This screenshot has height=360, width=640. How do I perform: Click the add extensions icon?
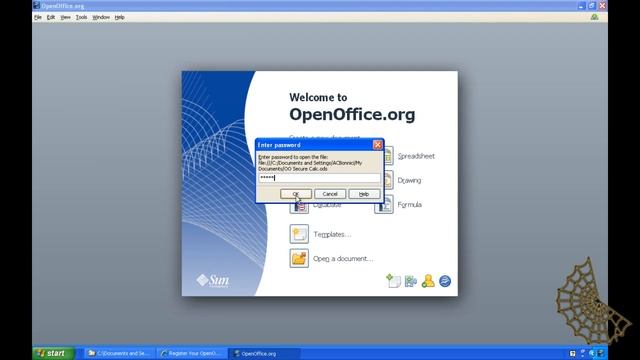[x=411, y=281]
